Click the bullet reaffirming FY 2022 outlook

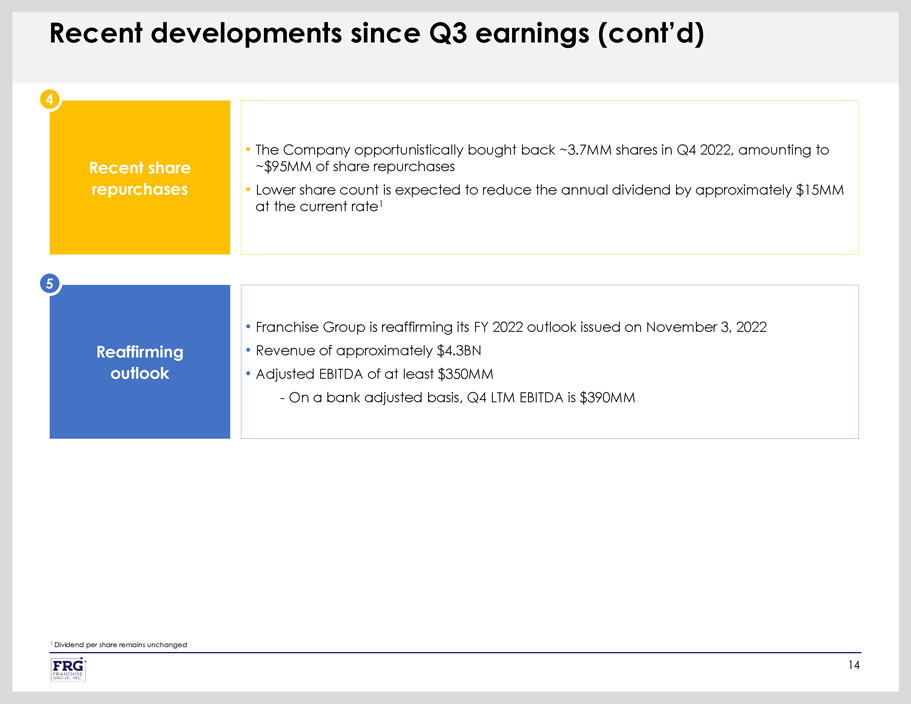click(510, 327)
